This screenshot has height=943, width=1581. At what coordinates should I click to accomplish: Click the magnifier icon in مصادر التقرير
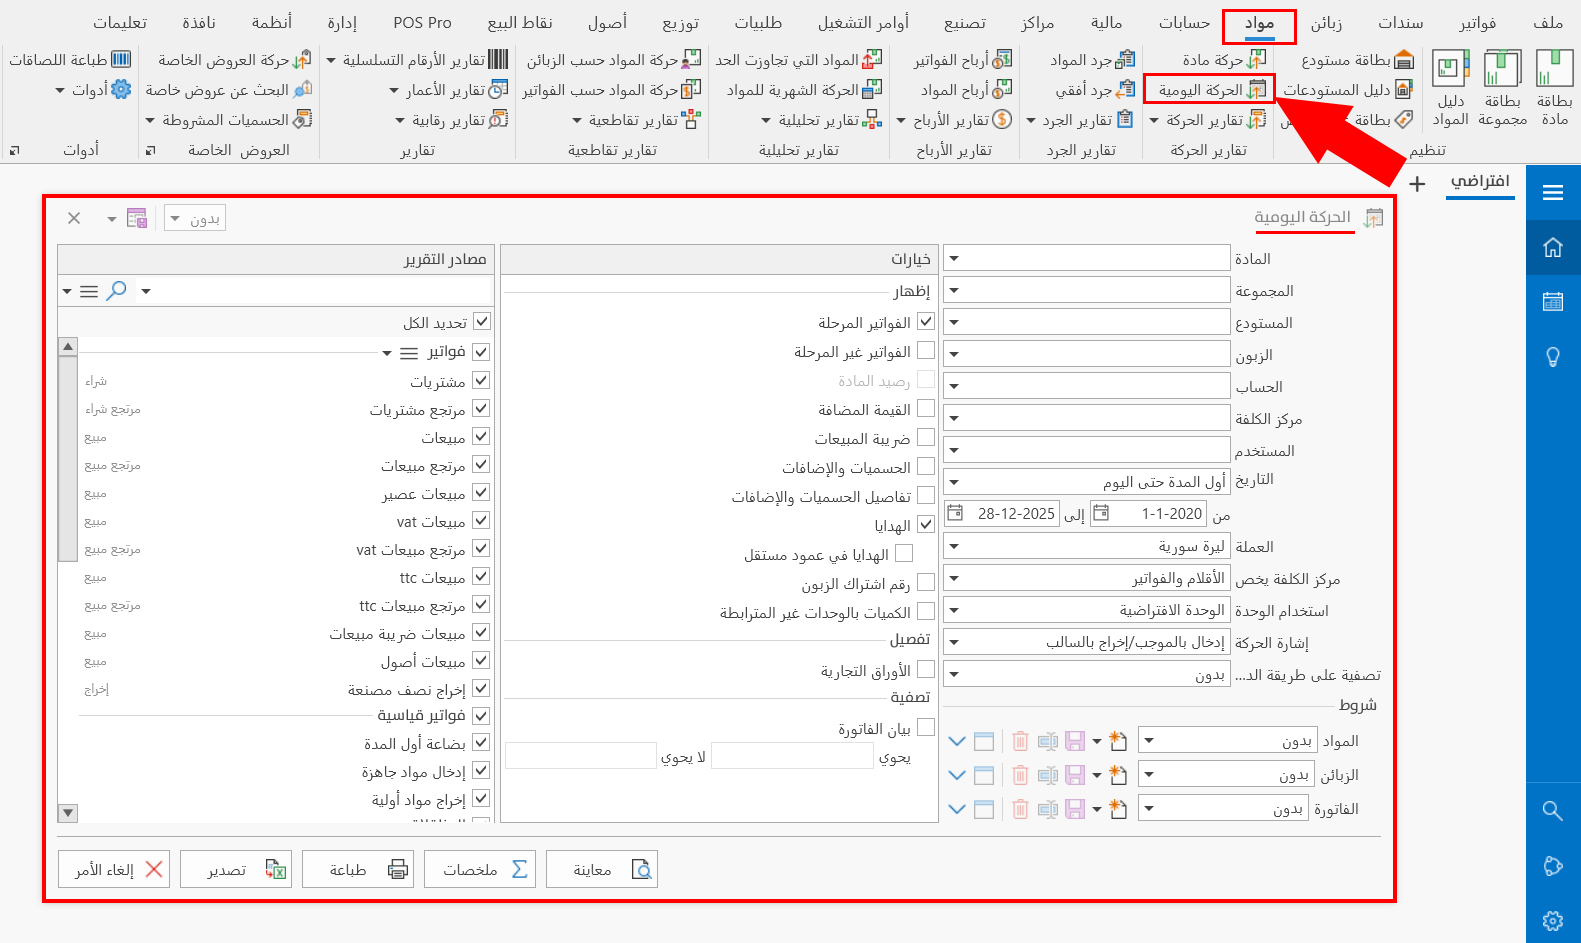tap(117, 291)
